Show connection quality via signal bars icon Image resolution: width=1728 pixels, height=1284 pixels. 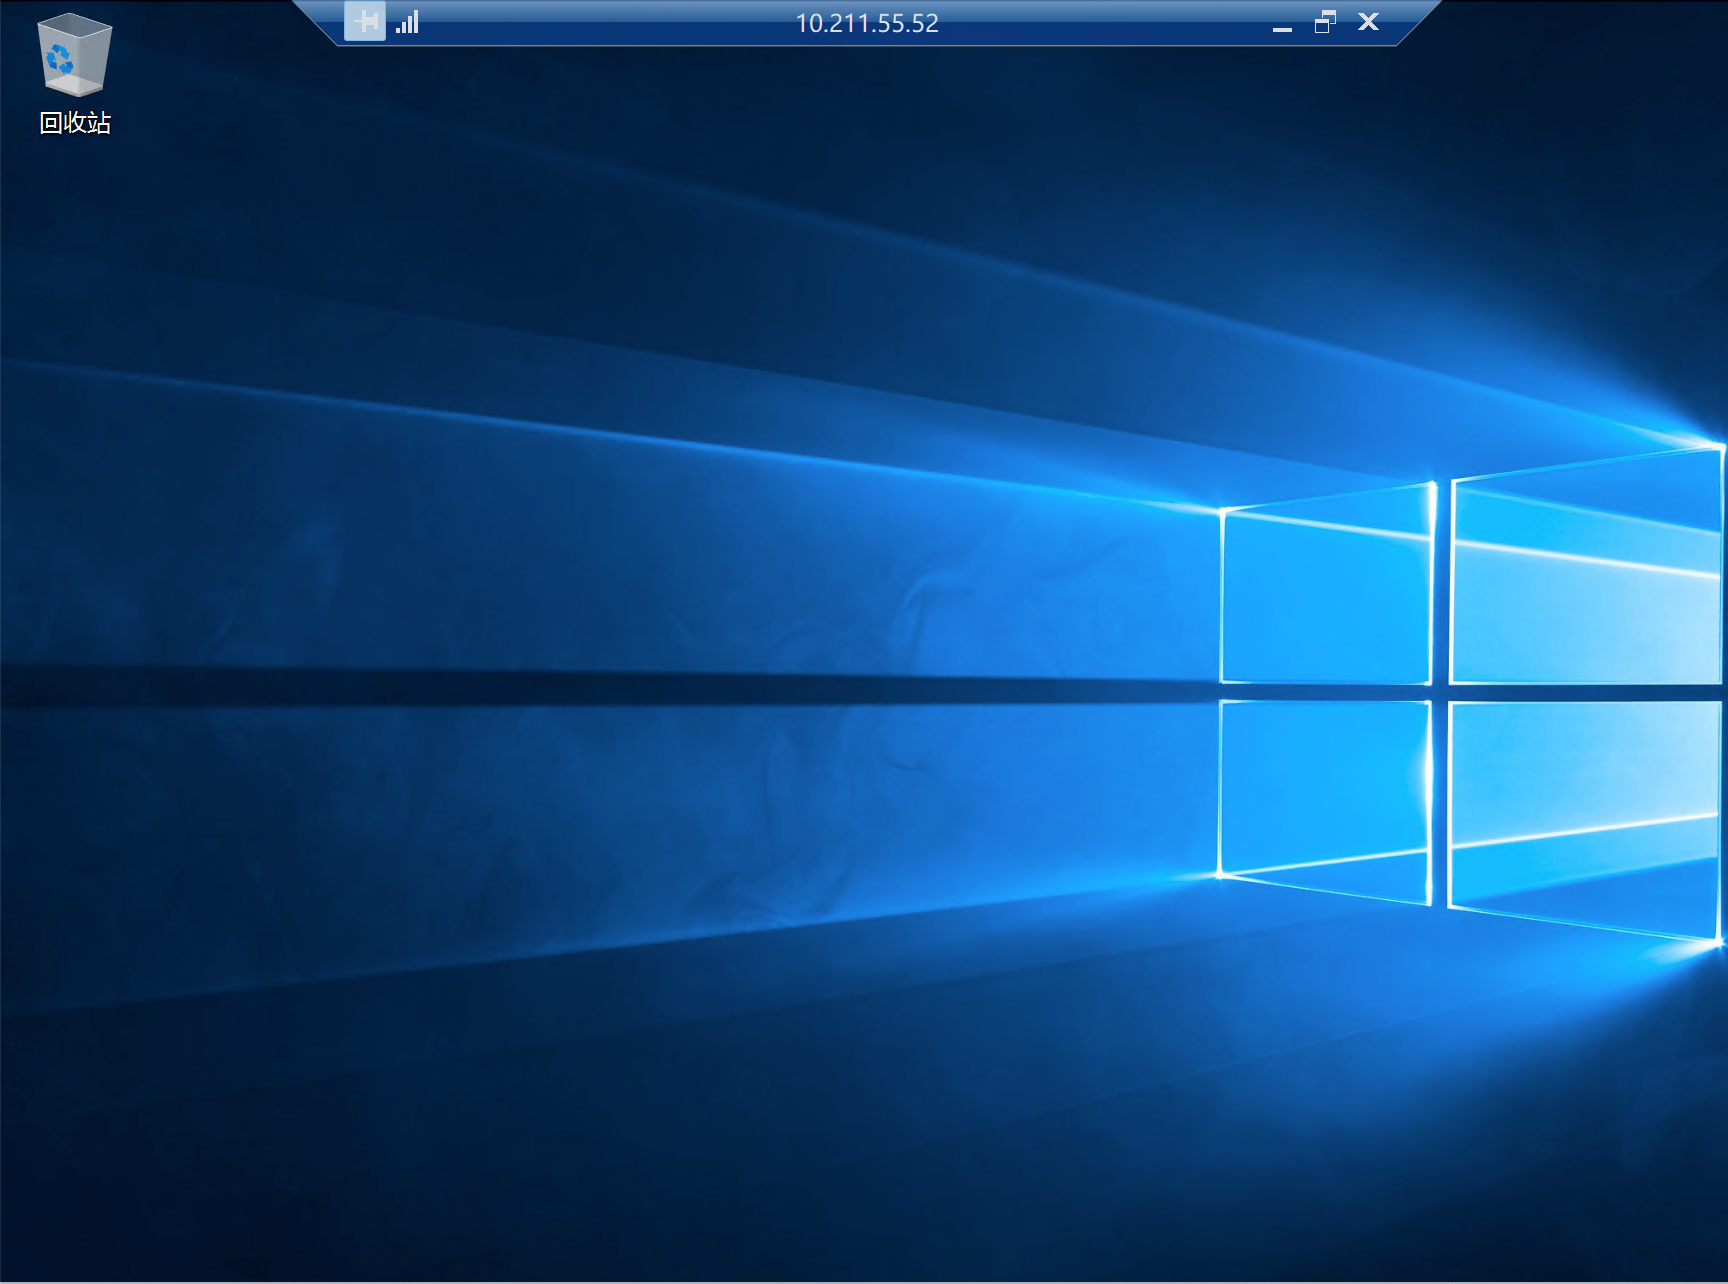click(407, 22)
